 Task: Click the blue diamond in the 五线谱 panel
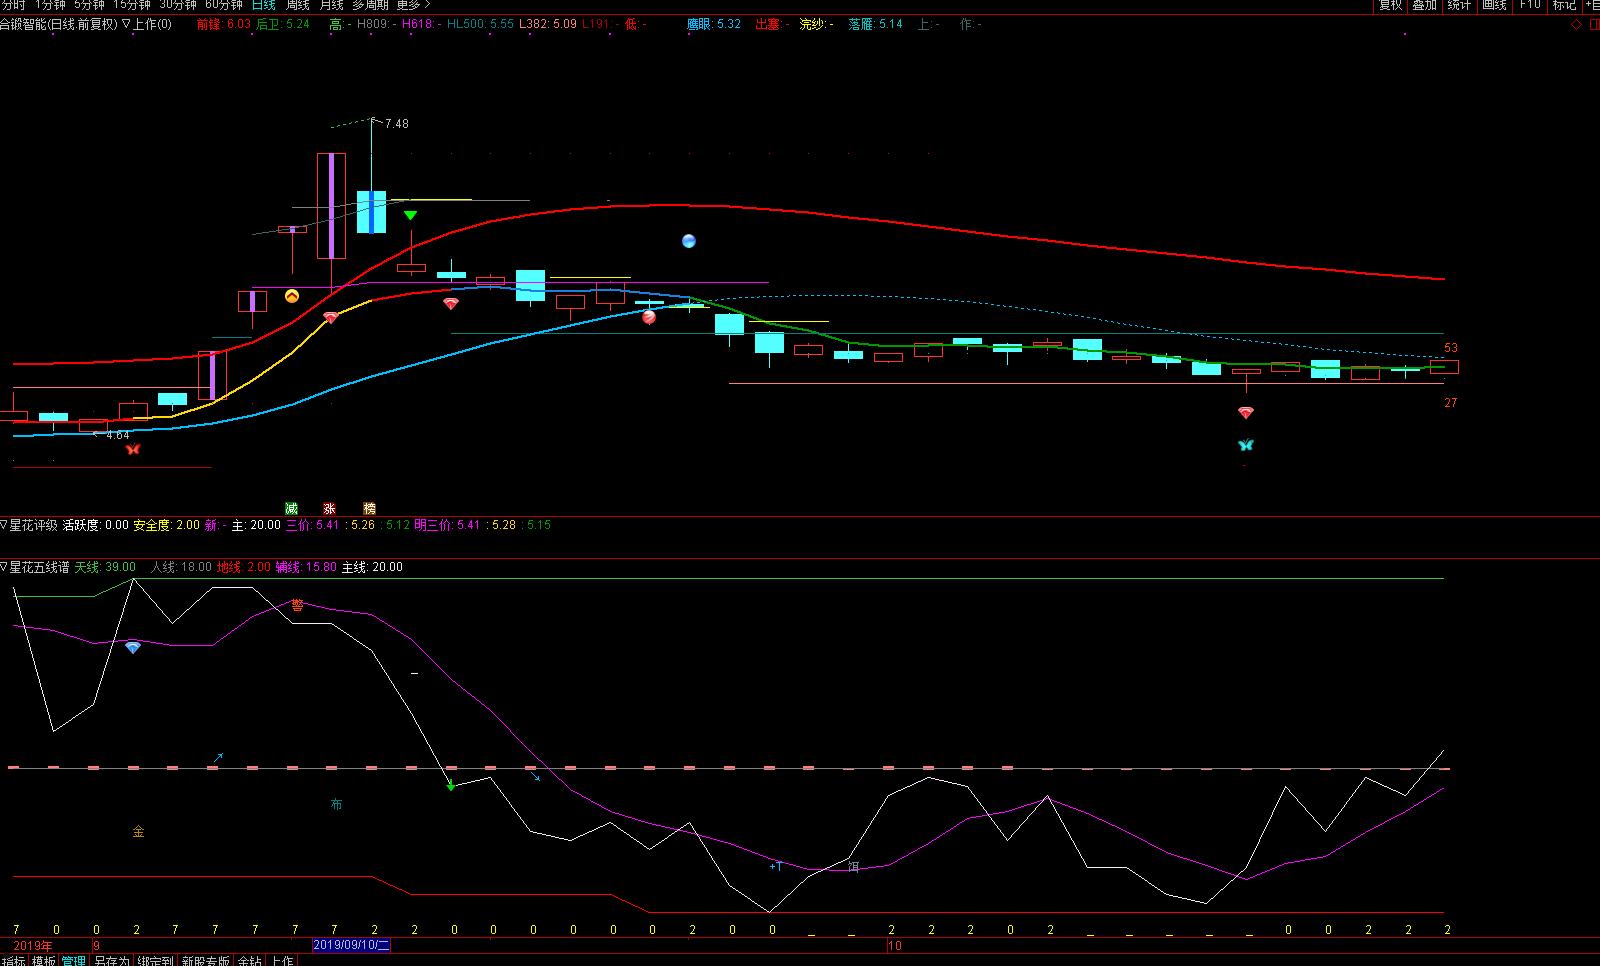coord(133,648)
